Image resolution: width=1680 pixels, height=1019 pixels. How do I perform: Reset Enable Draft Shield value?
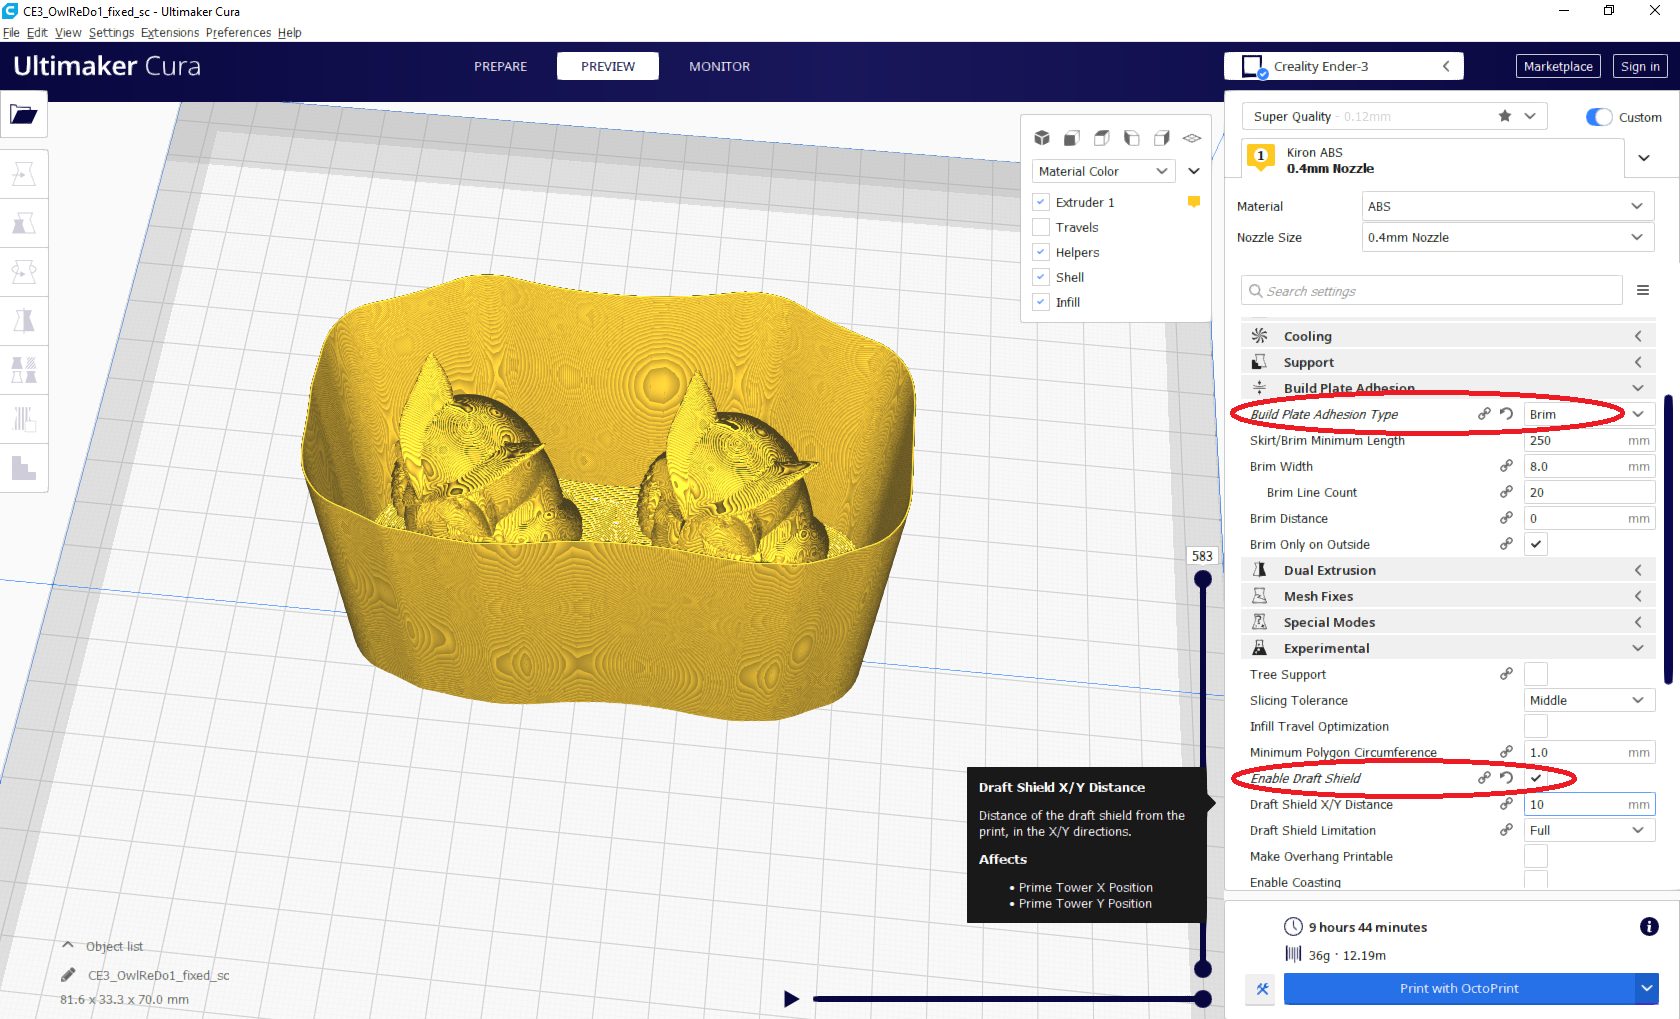click(1507, 778)
